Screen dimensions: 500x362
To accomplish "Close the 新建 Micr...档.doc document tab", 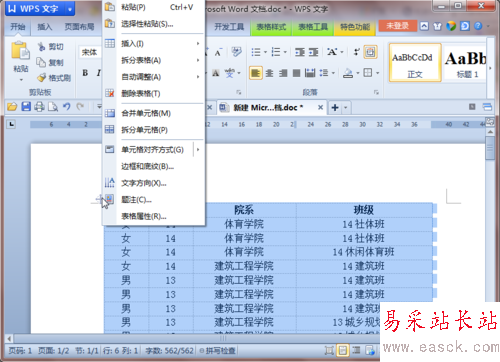I will tap(320, 107).
